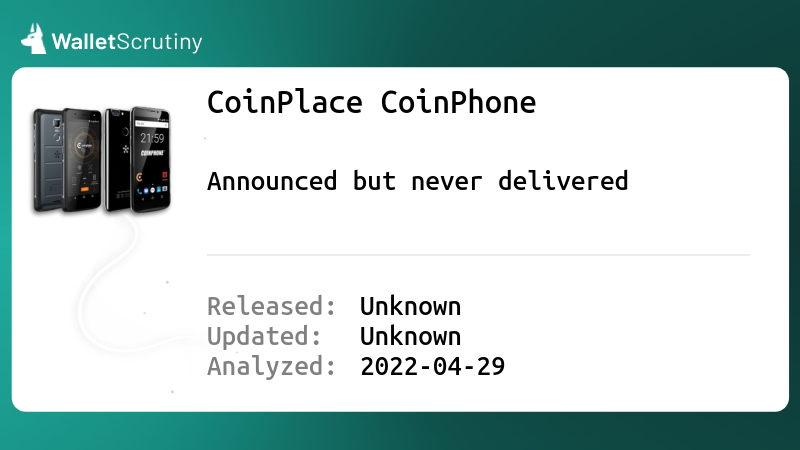800x450 pixels.
Task: Click the slim black phone back view
Action: (x=117, y=159)
